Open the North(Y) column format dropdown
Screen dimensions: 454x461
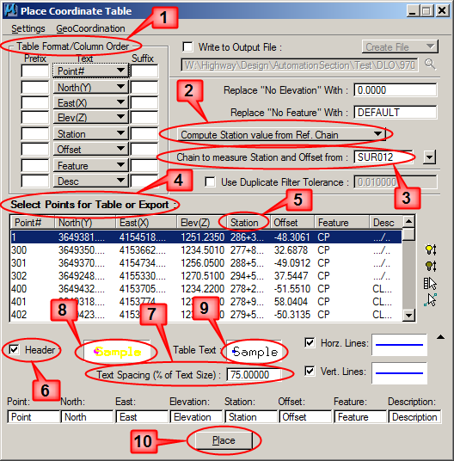(x=90, y=87)
